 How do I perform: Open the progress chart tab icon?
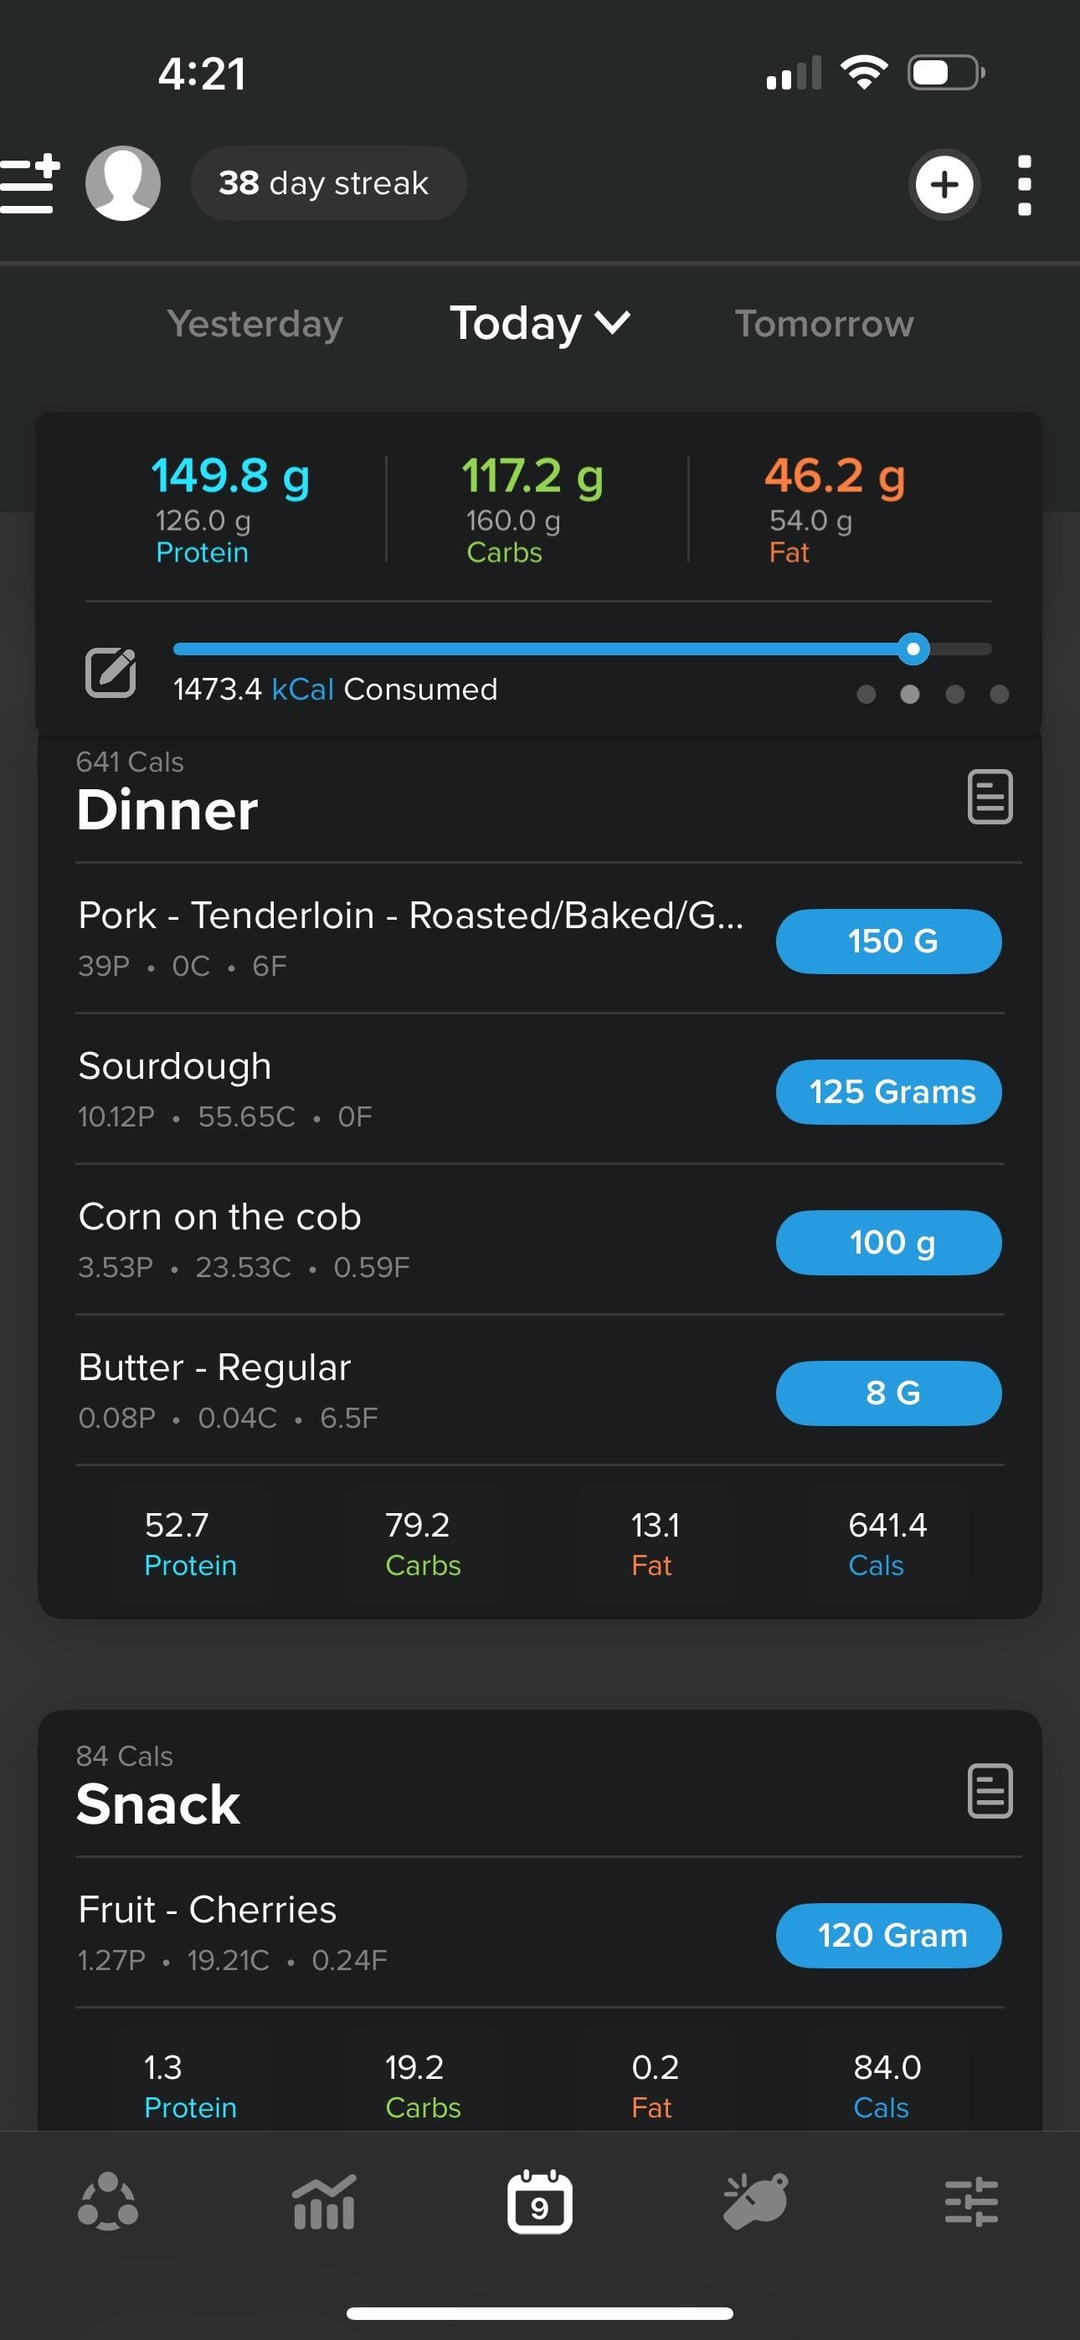pos(324,2202)
